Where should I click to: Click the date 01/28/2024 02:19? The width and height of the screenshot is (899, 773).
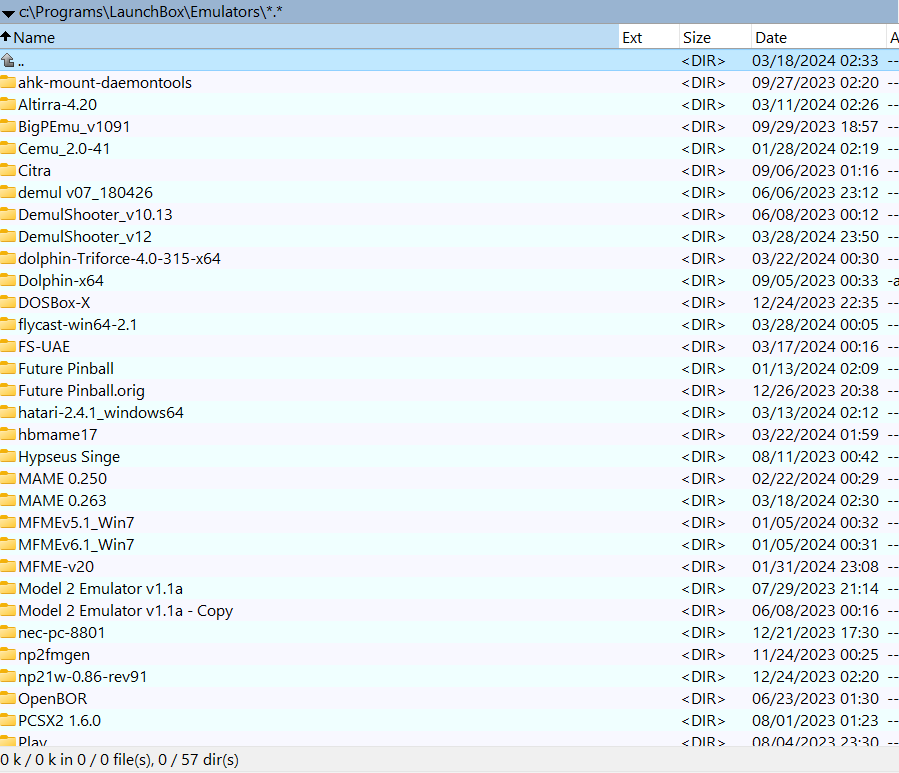[815, 149]
